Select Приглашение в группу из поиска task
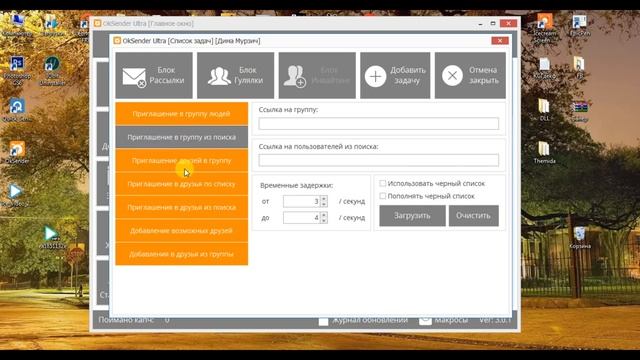 pyautogui.click(x=182, y=137)
